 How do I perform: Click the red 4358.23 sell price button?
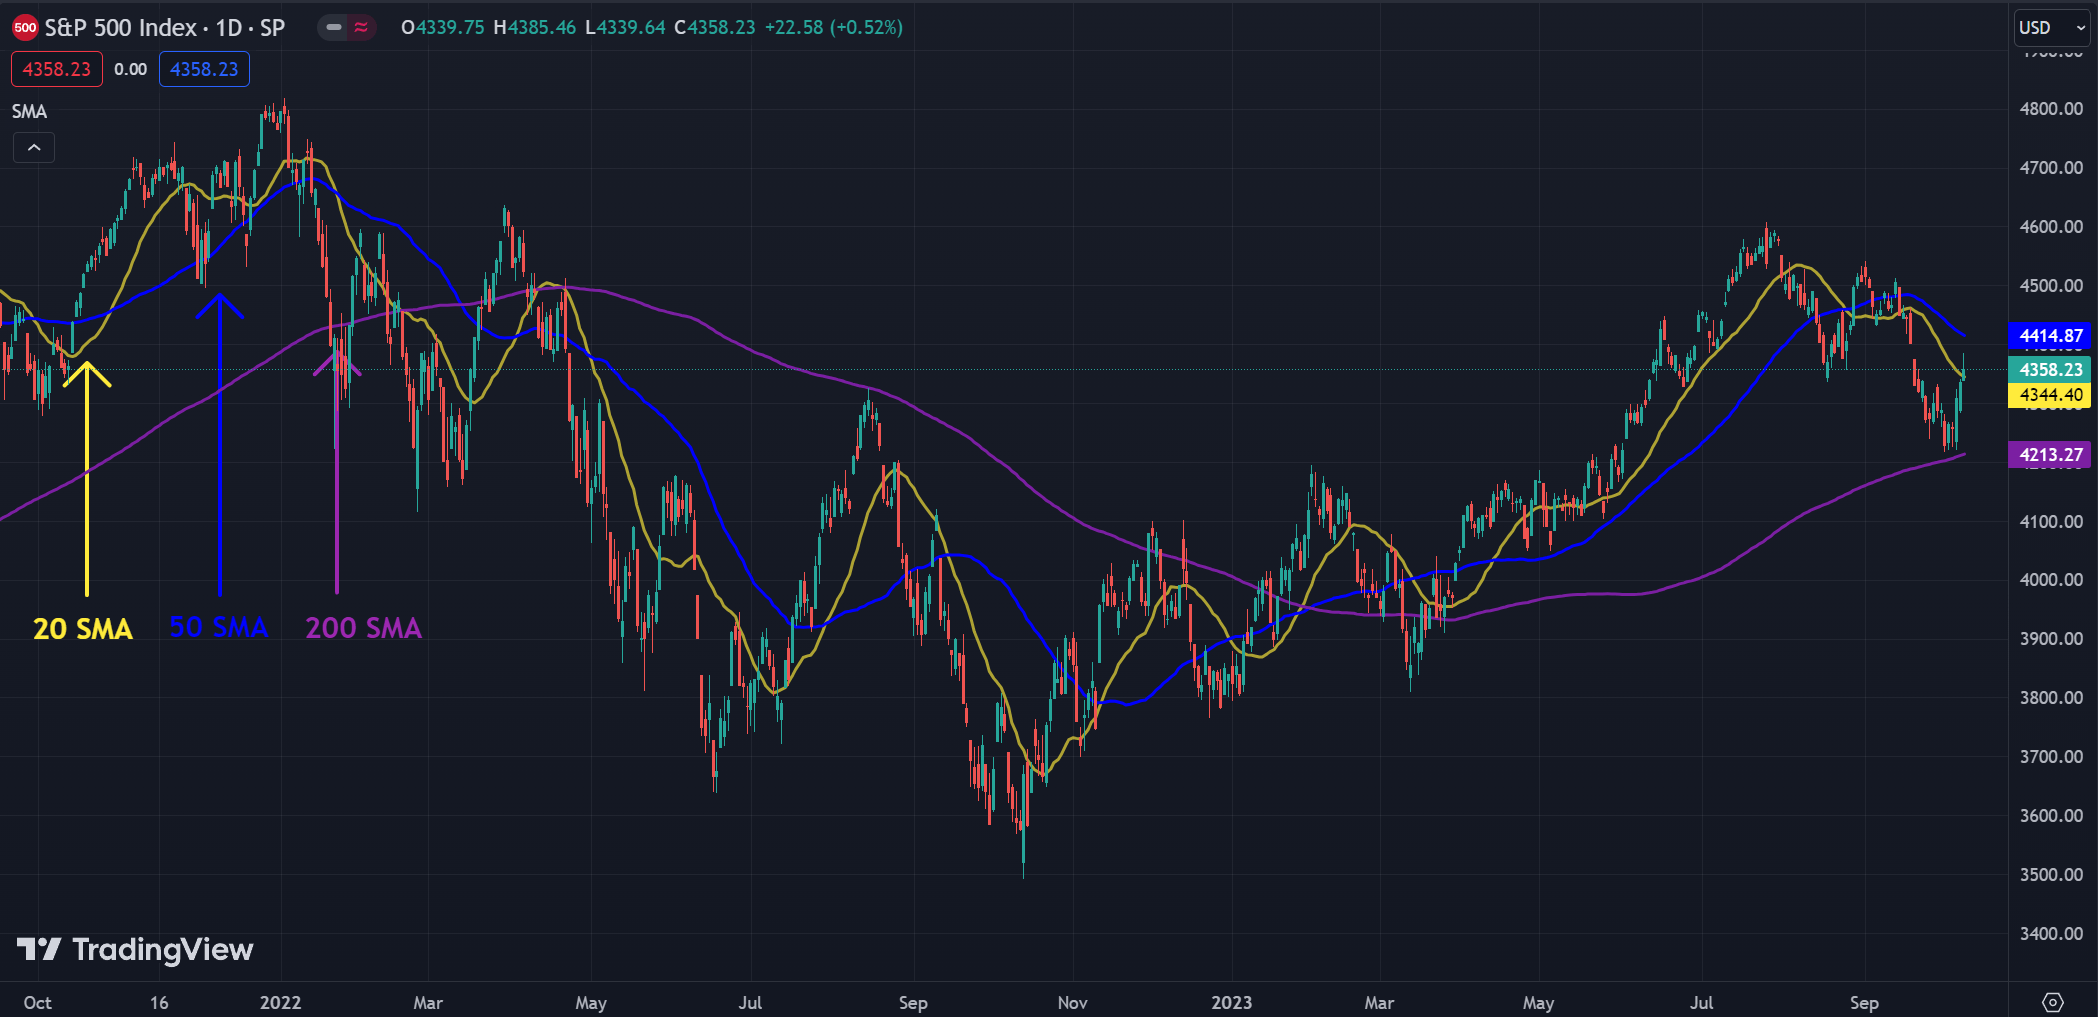(57, 69)
